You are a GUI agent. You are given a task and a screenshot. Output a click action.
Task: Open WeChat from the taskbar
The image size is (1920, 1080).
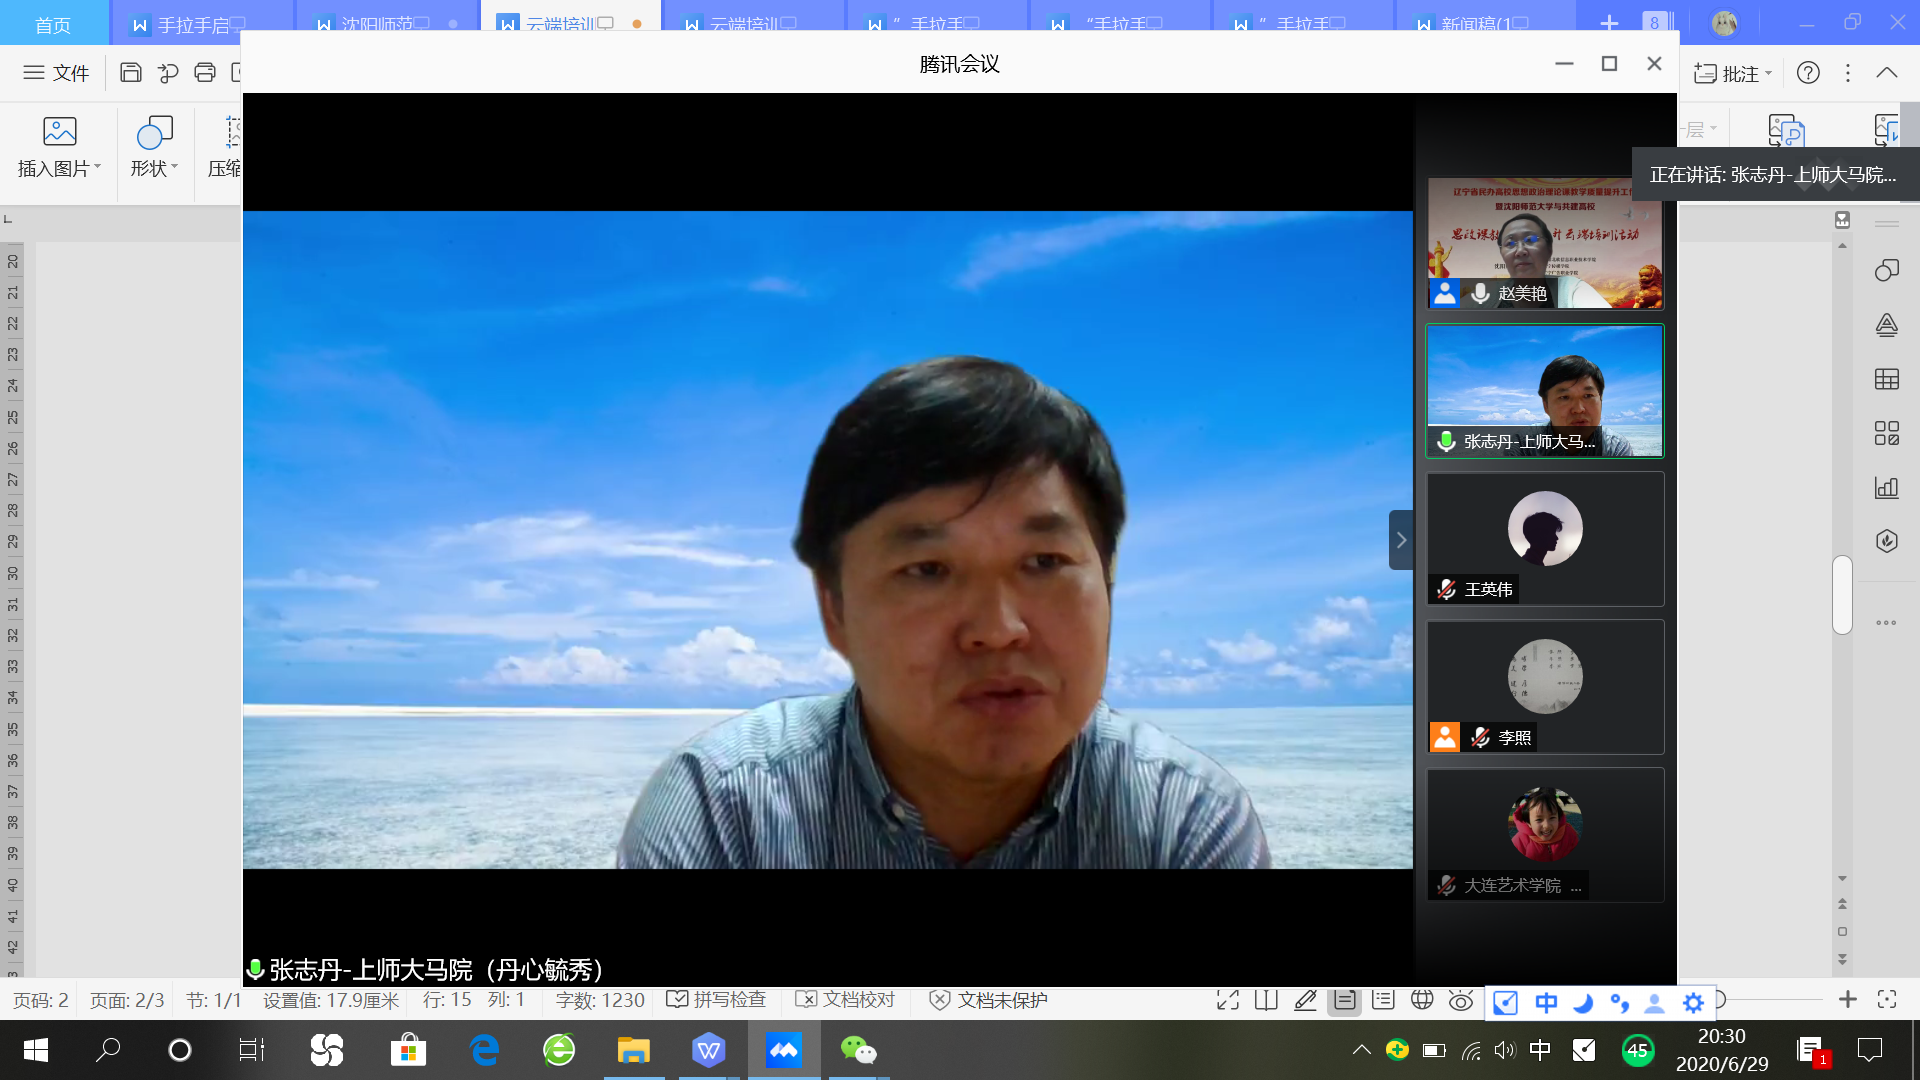858,1050
